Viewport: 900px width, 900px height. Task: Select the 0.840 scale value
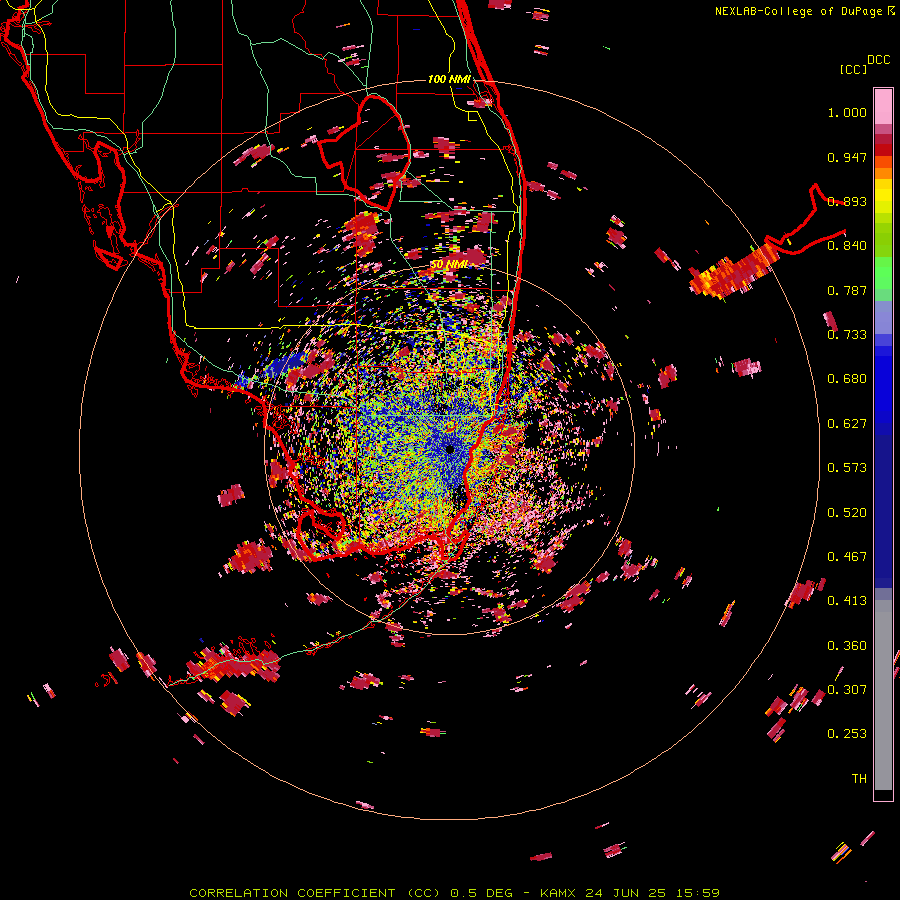point(847,246)
